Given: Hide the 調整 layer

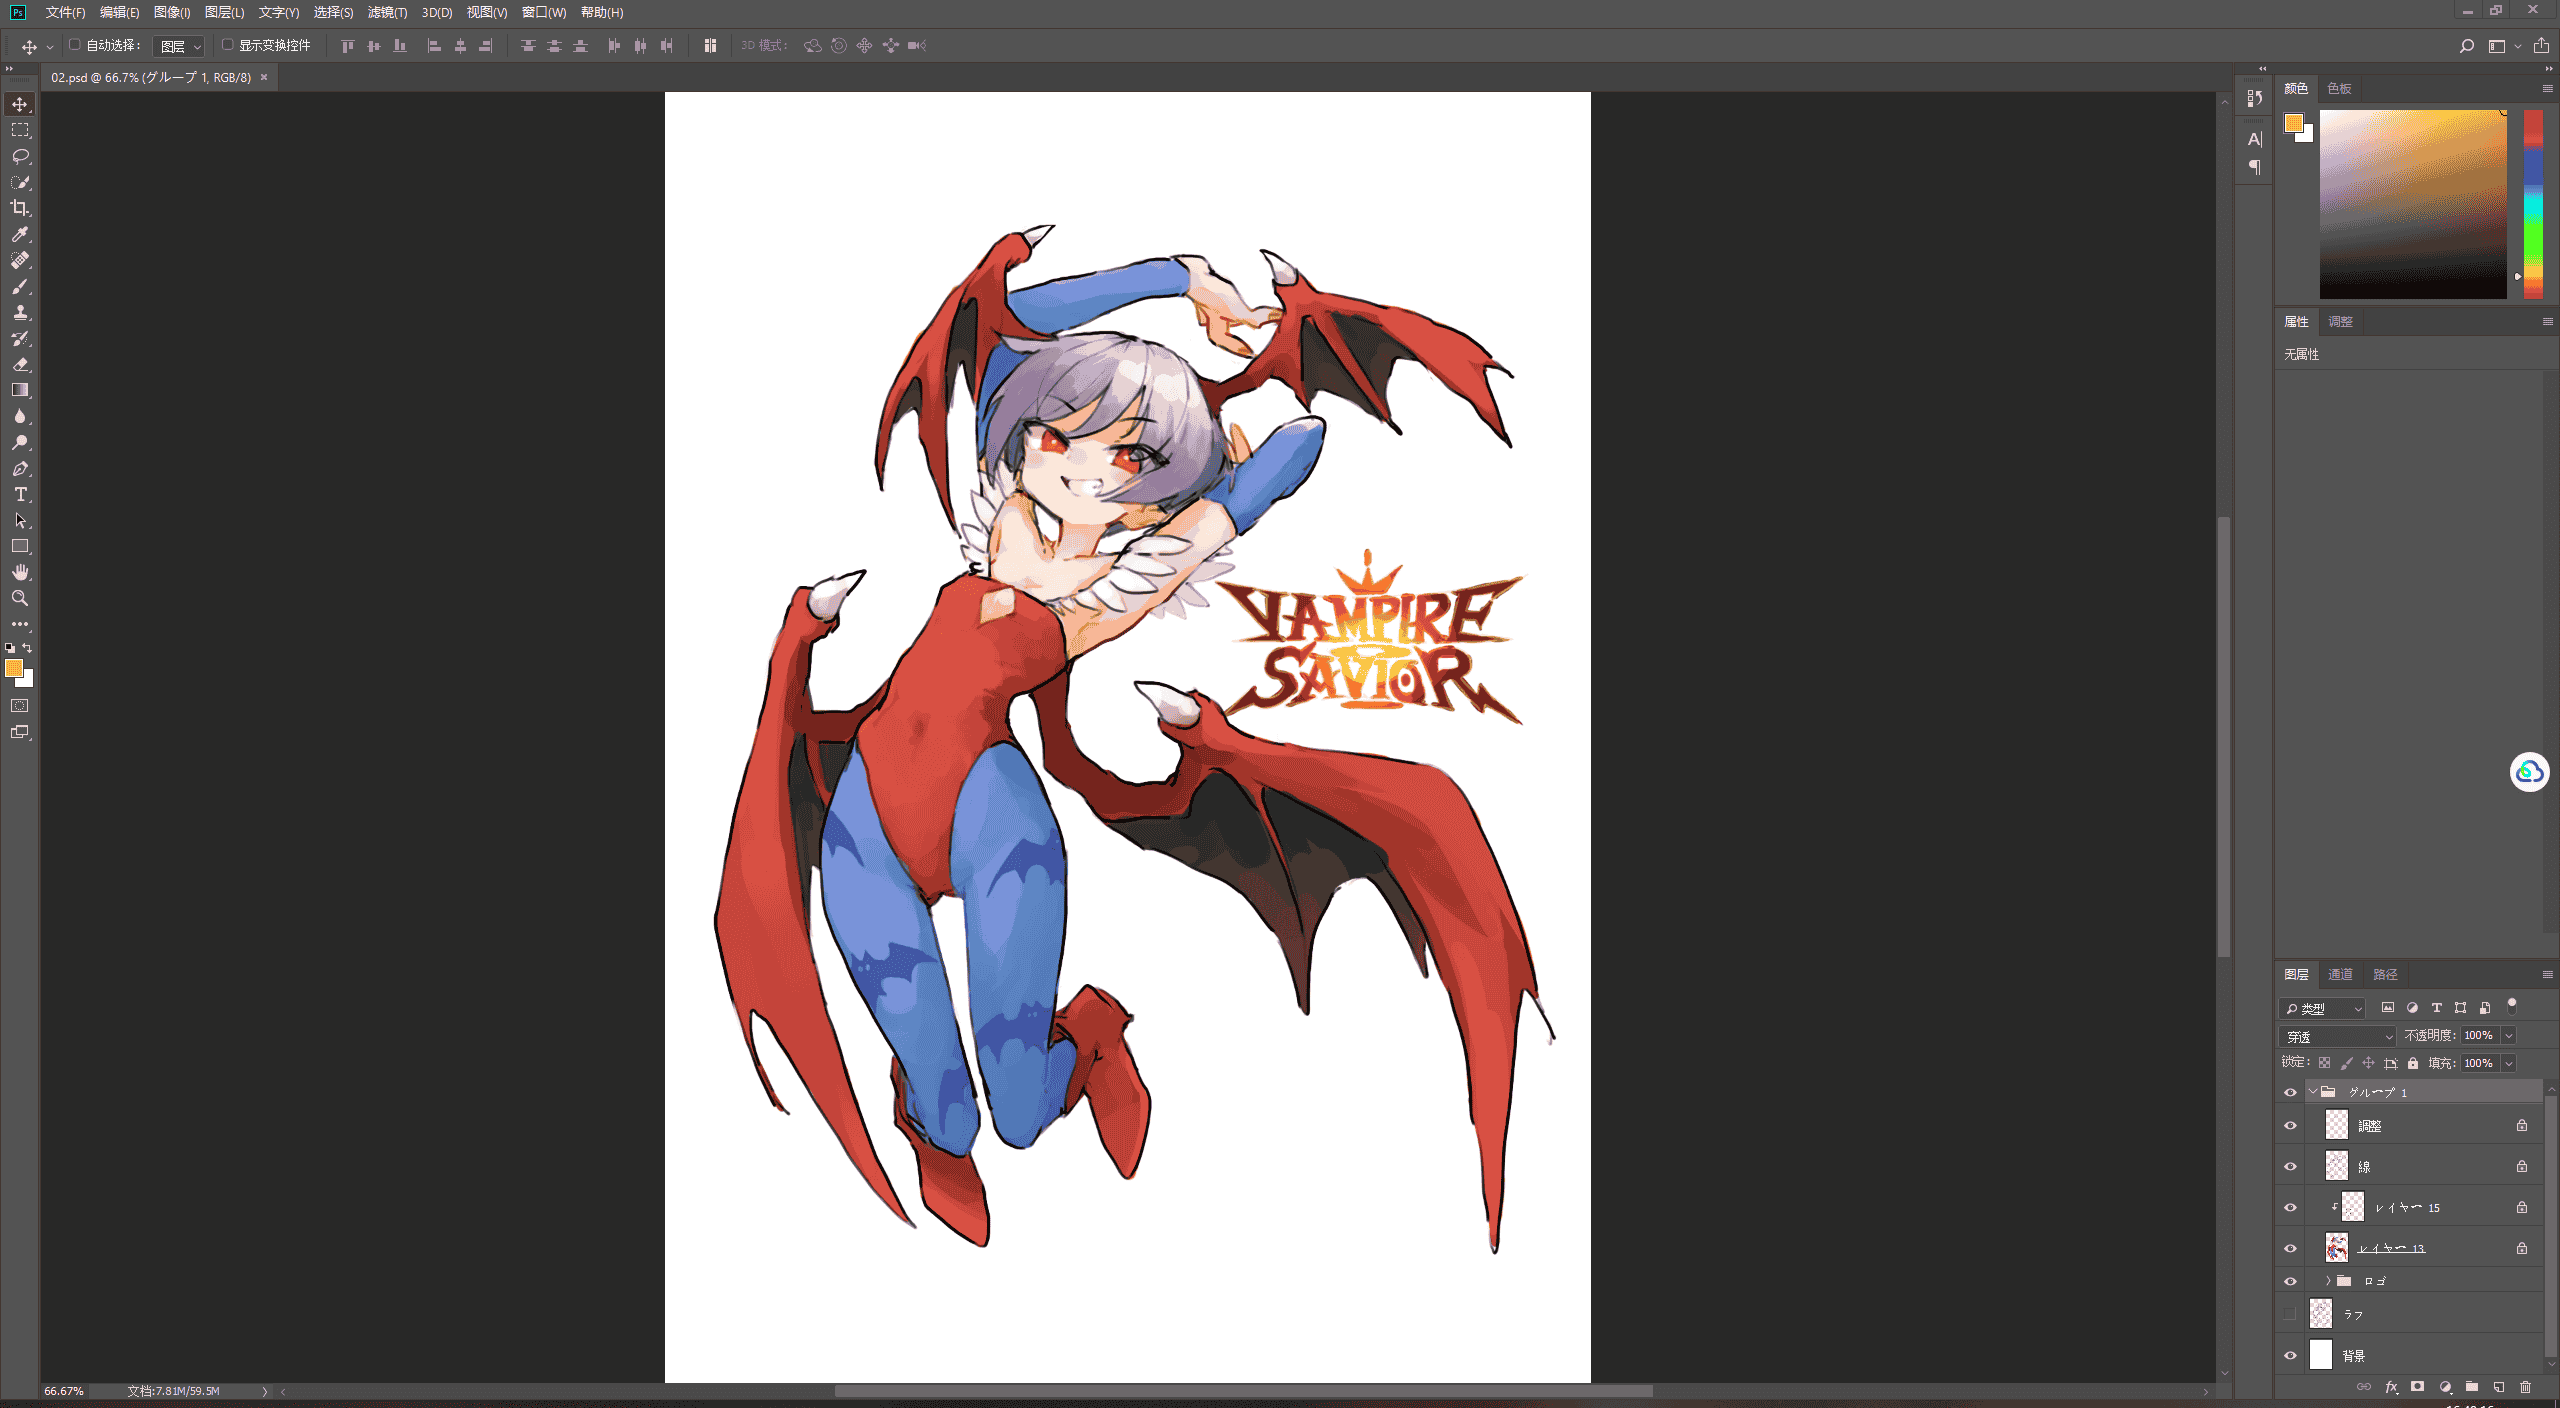Looking at the screenshot, I should click(x=2290, y=1126).
